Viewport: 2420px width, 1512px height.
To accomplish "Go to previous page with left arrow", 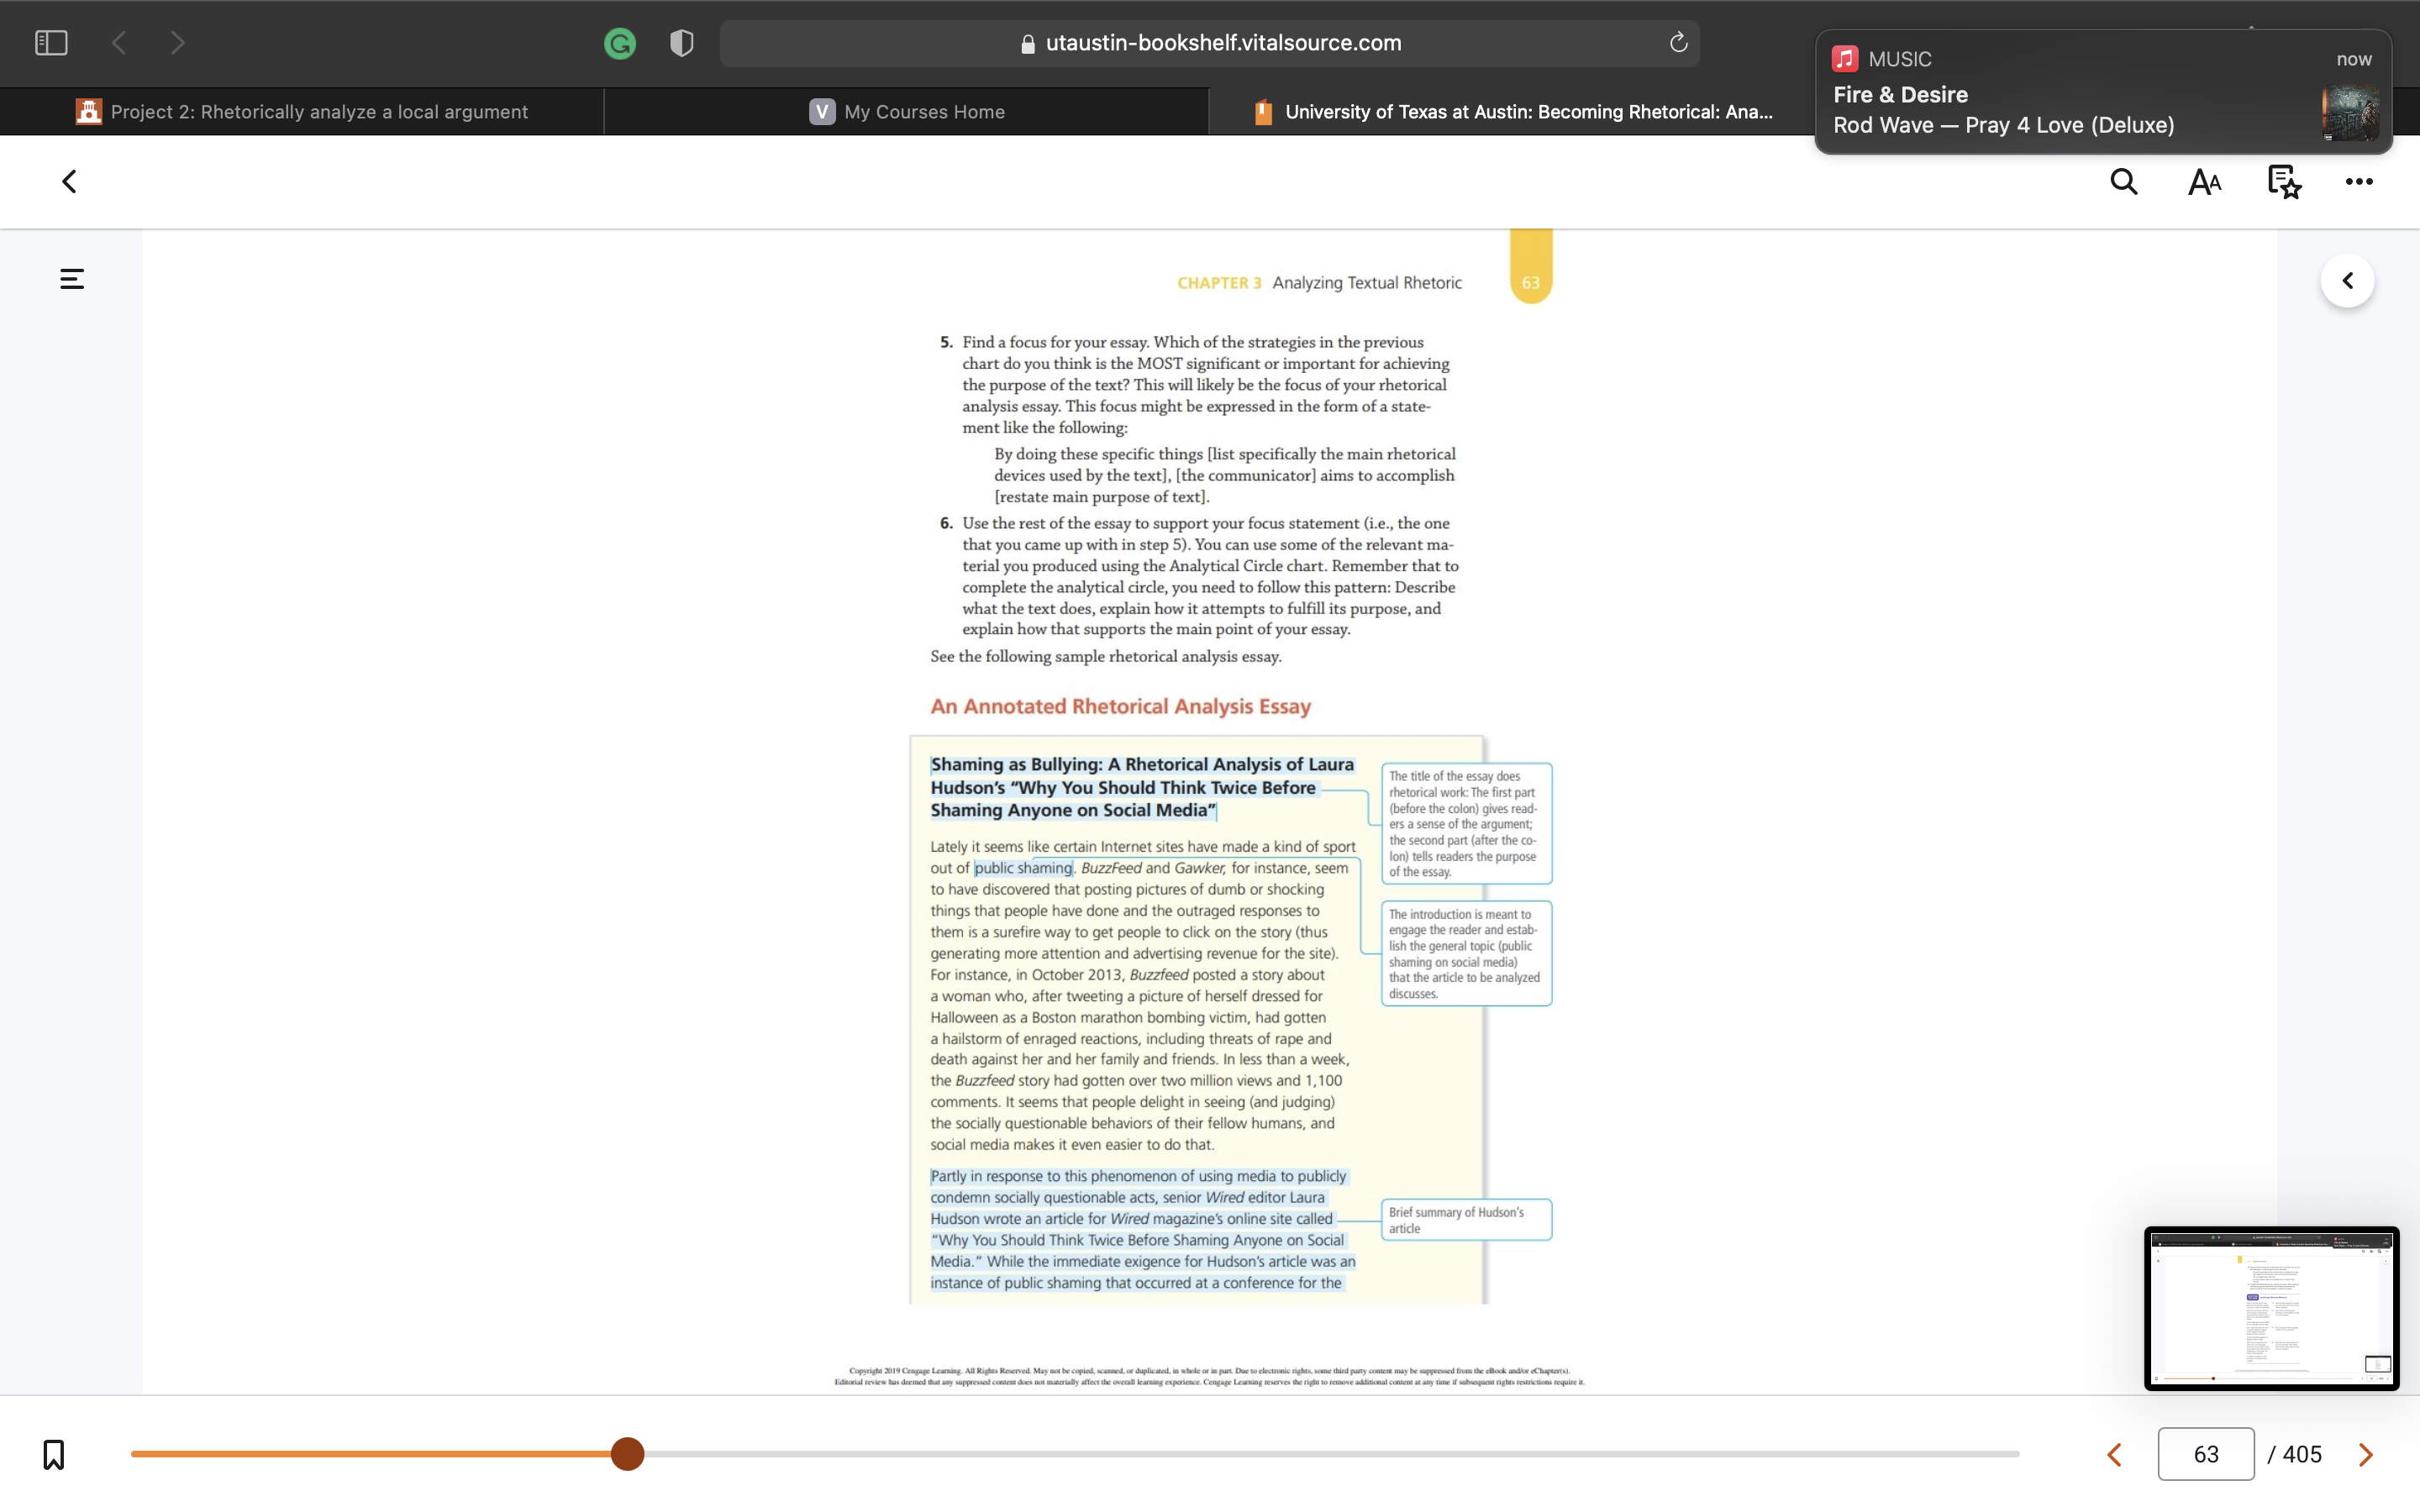I will (x=2114, y=1455).
